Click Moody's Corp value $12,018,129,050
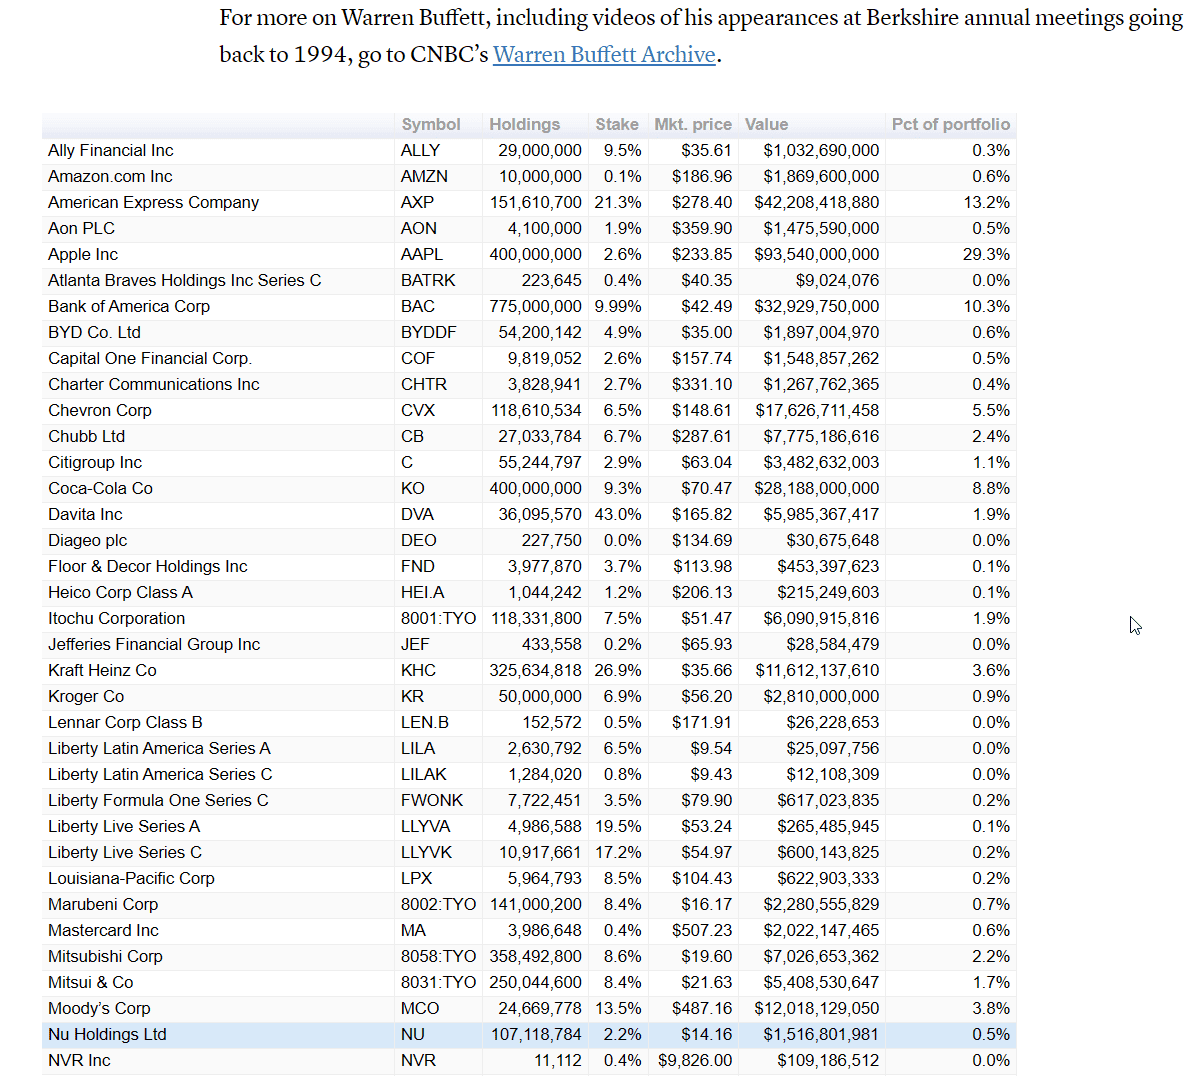This screenshot has height=1076, width=1196. click(x=816, y=1008)
